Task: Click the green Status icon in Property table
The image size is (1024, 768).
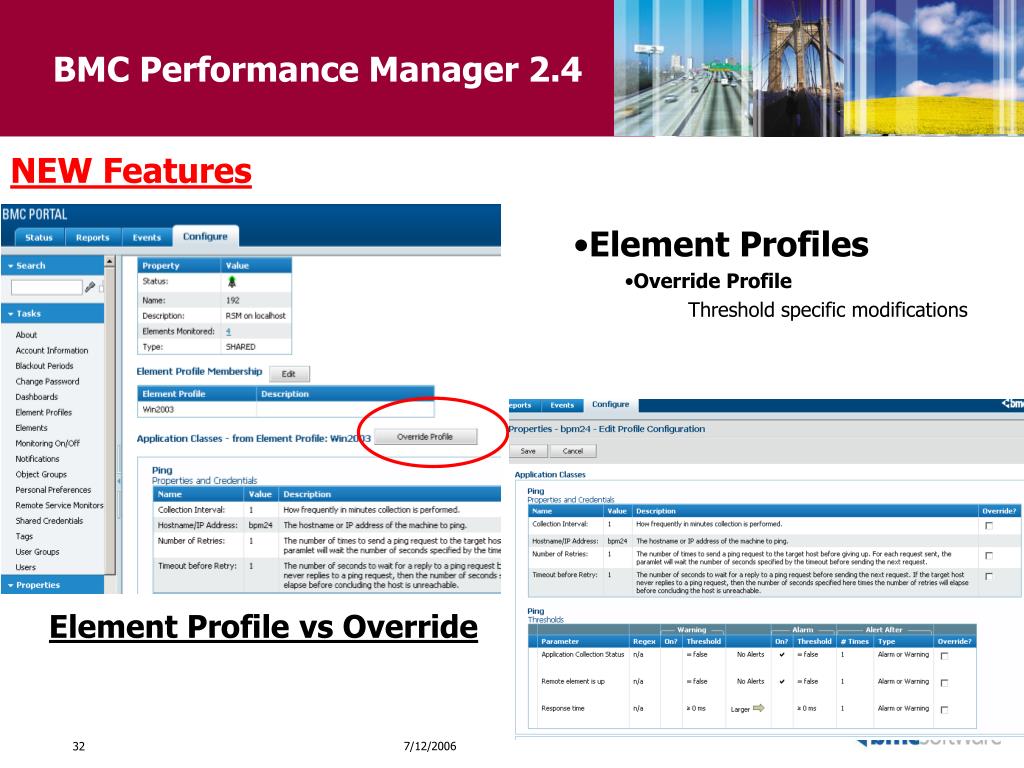Action: click(231, 282)
